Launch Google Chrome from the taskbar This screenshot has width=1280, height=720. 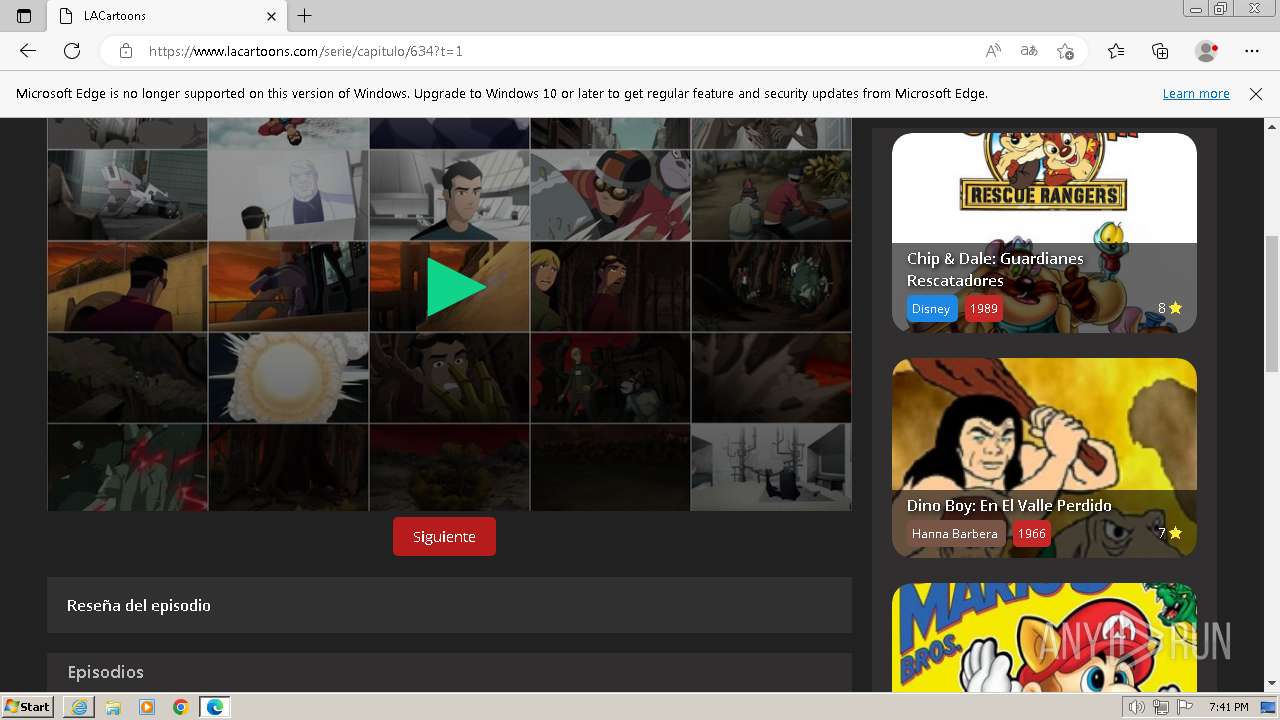(180, 707)
